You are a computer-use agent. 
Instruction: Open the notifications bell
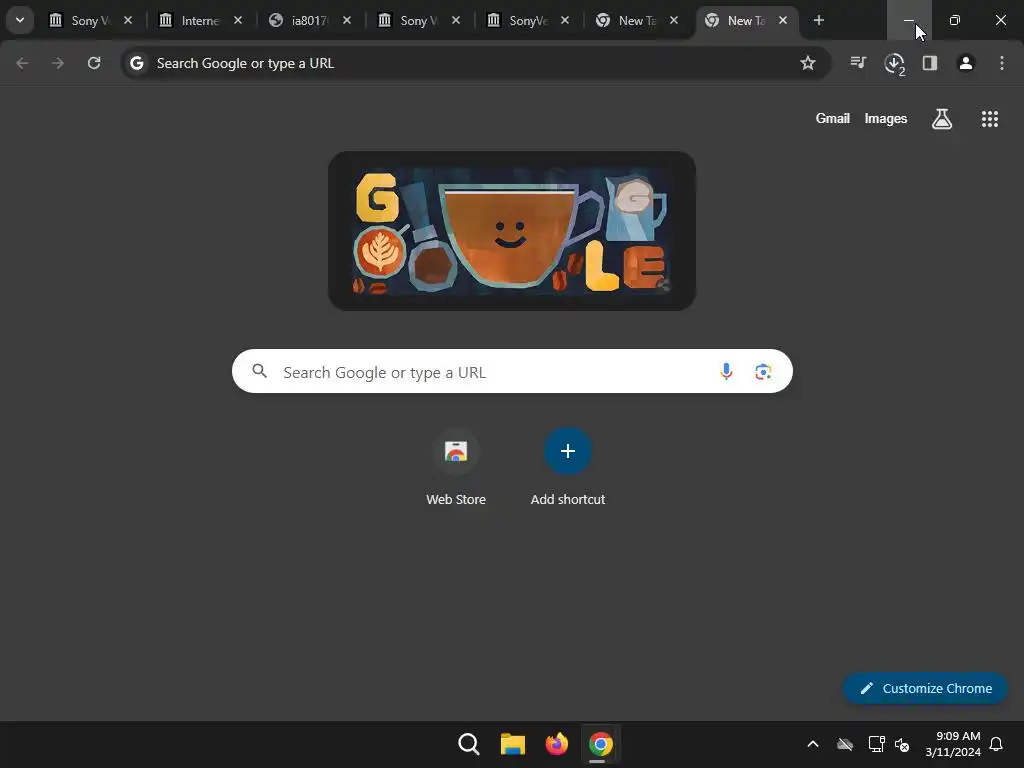click(x=997, y=744)
